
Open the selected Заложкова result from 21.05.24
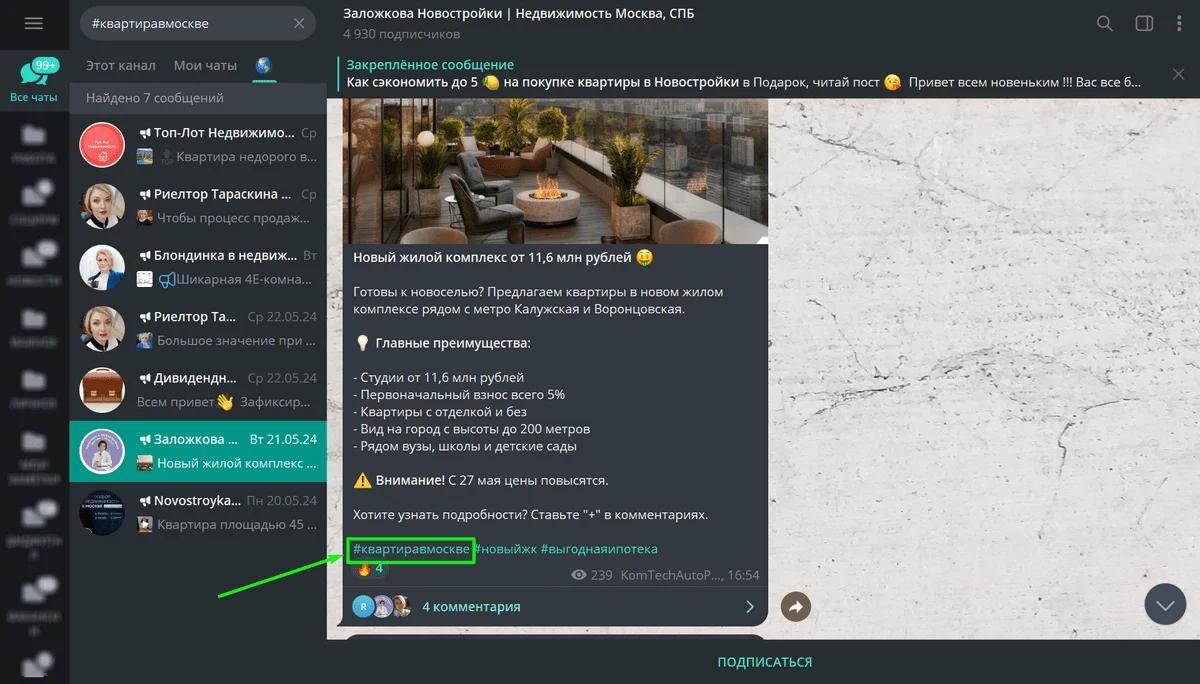click(198, 451)
